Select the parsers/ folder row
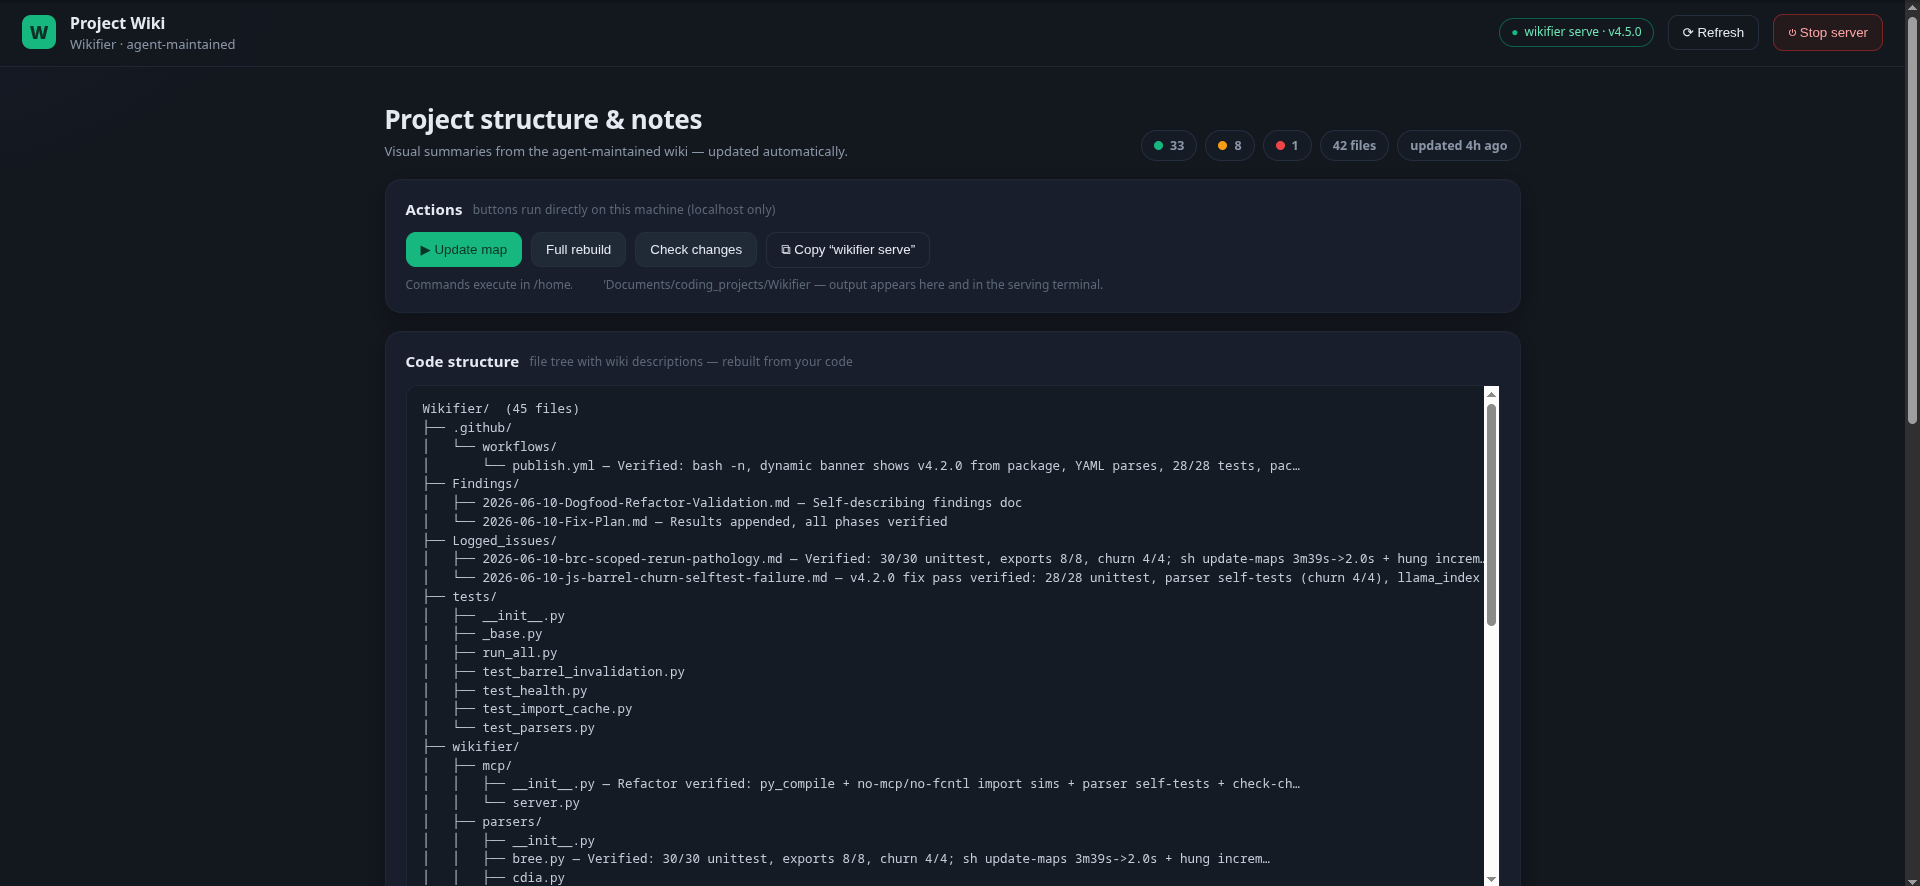The image size is (1920, 886). tap(512, 822)
